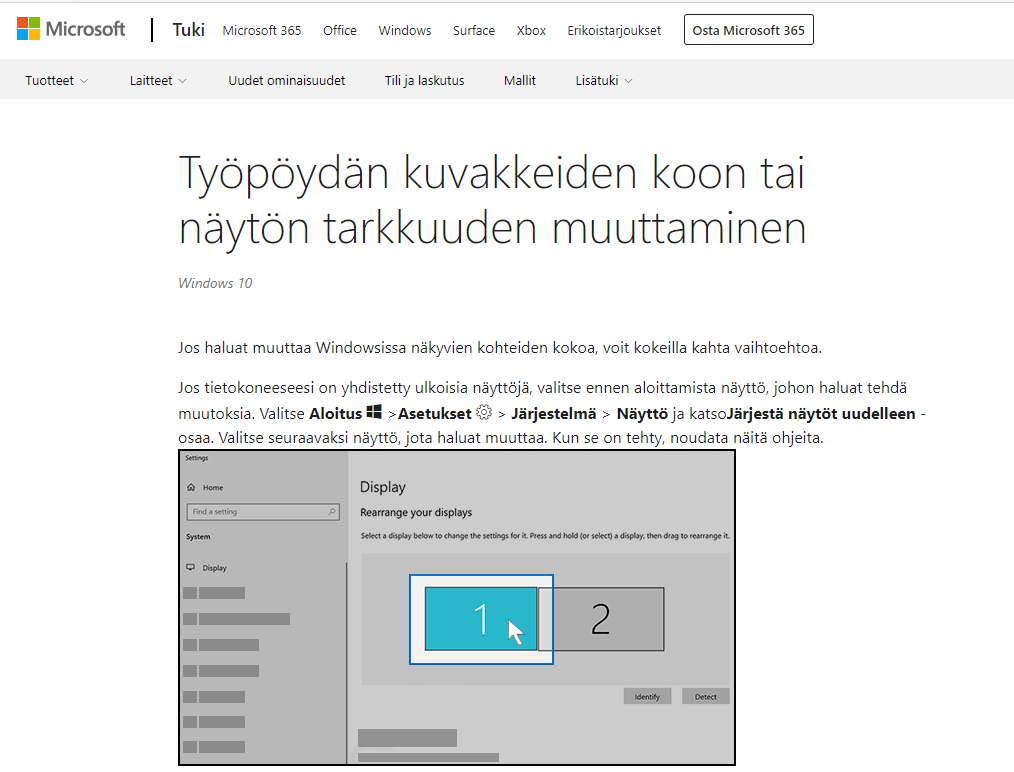Screen dimensions: 1014x772
Task: Click the Detect button in the image
Action: coord(706,696)
